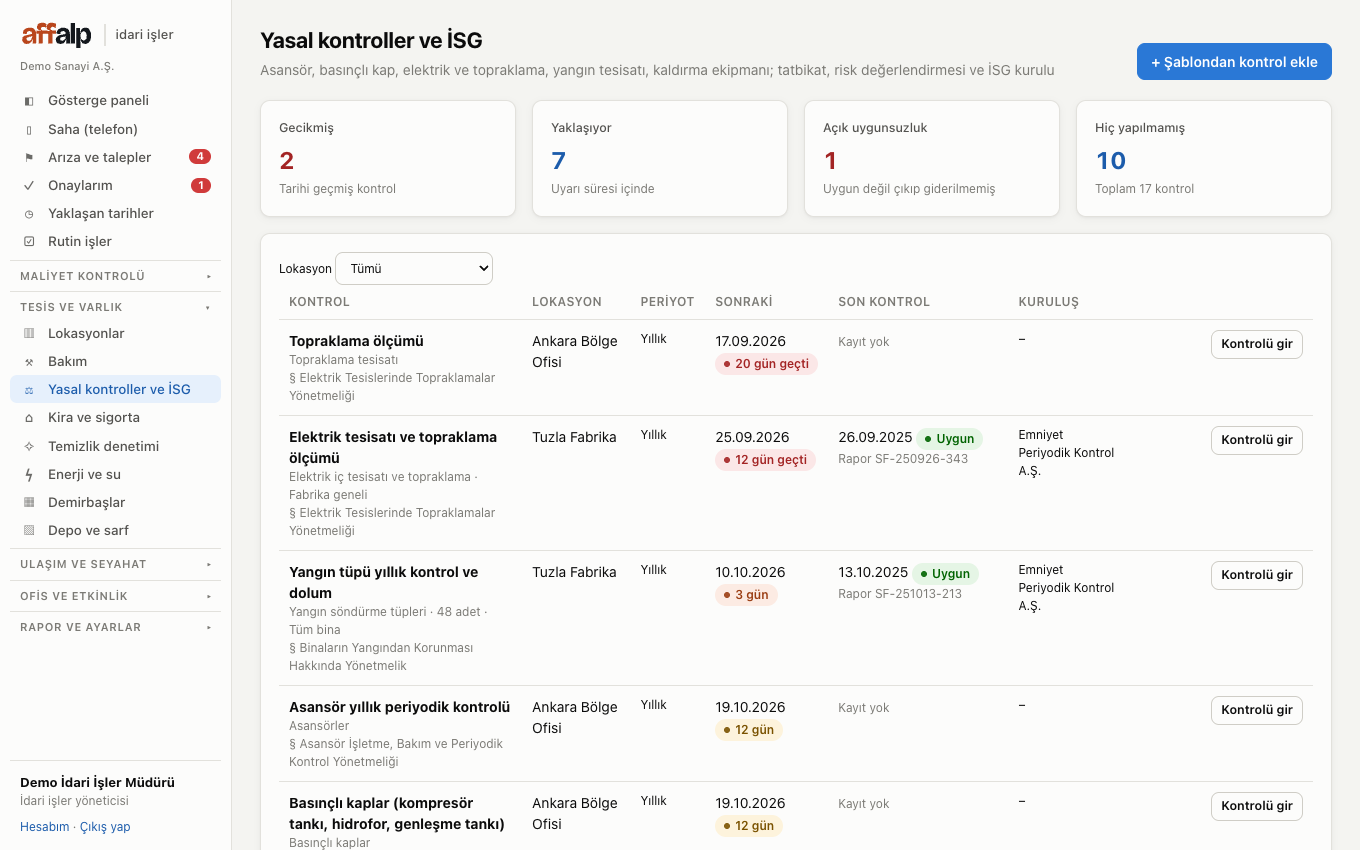
Task: Click report text 'Rapor SF-251013-213'
Action: pyautogui.click(x=900, y=594)
